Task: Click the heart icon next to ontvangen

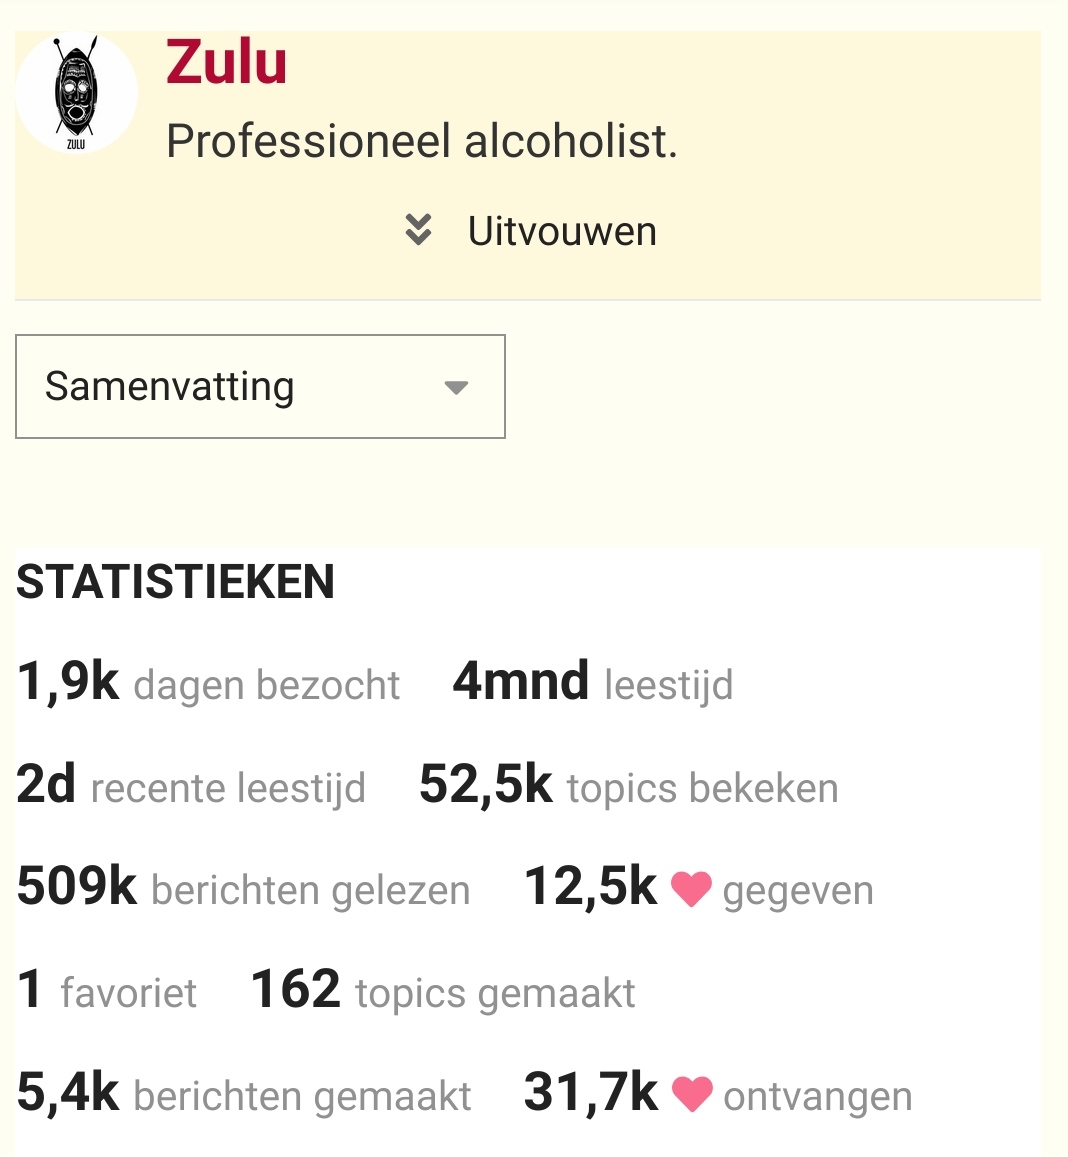Action: coord(692,1094)
